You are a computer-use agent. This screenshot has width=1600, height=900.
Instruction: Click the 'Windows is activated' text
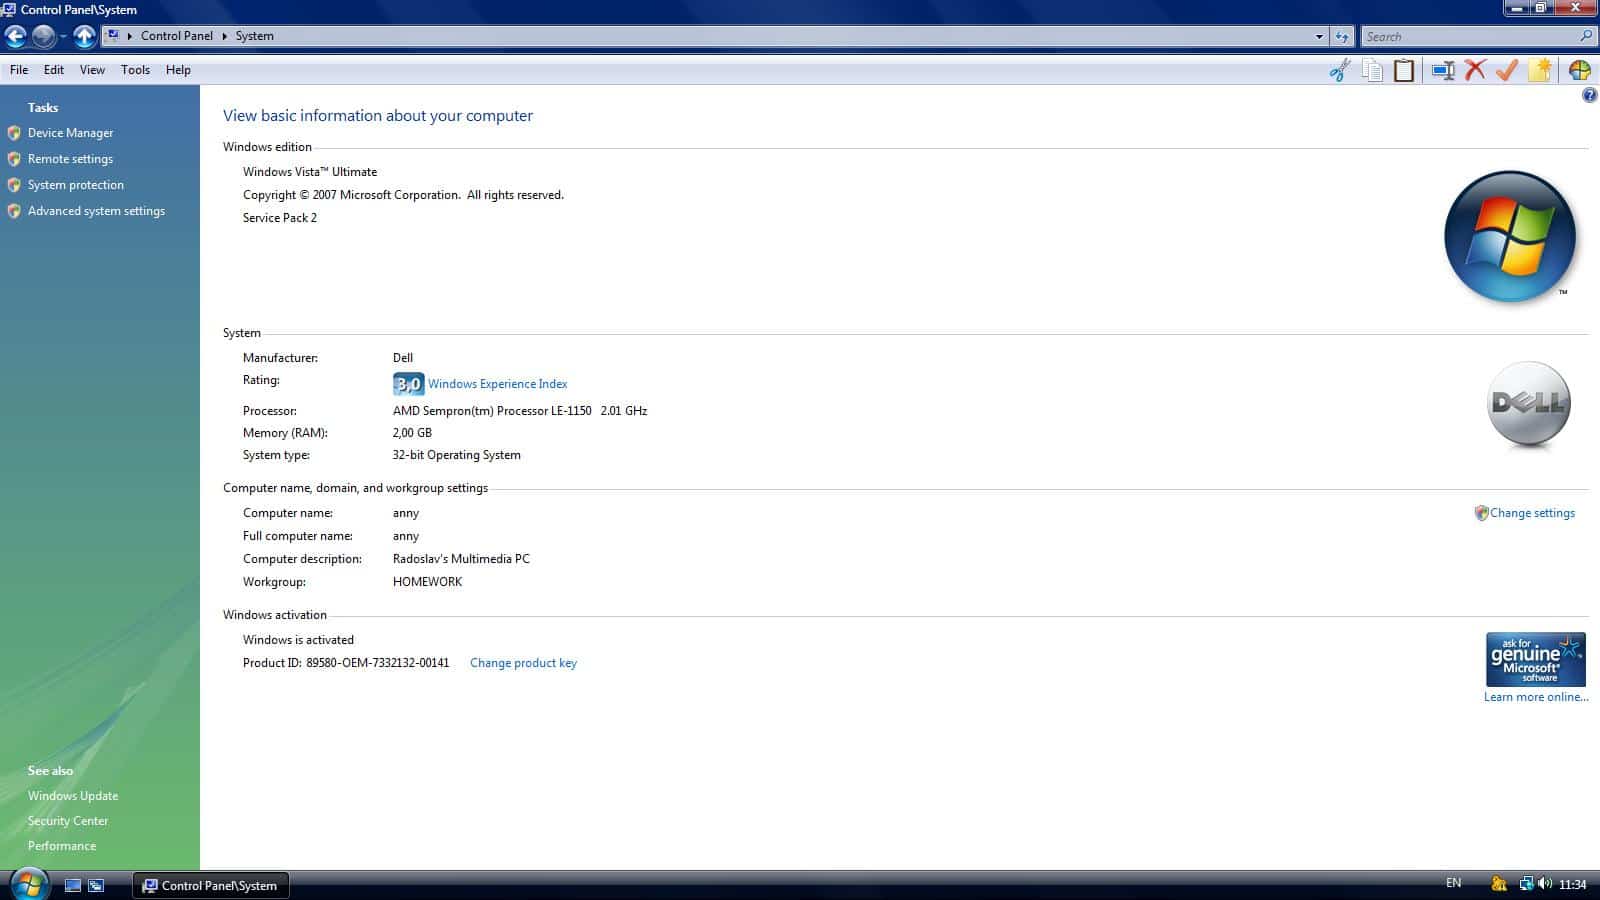298,640
